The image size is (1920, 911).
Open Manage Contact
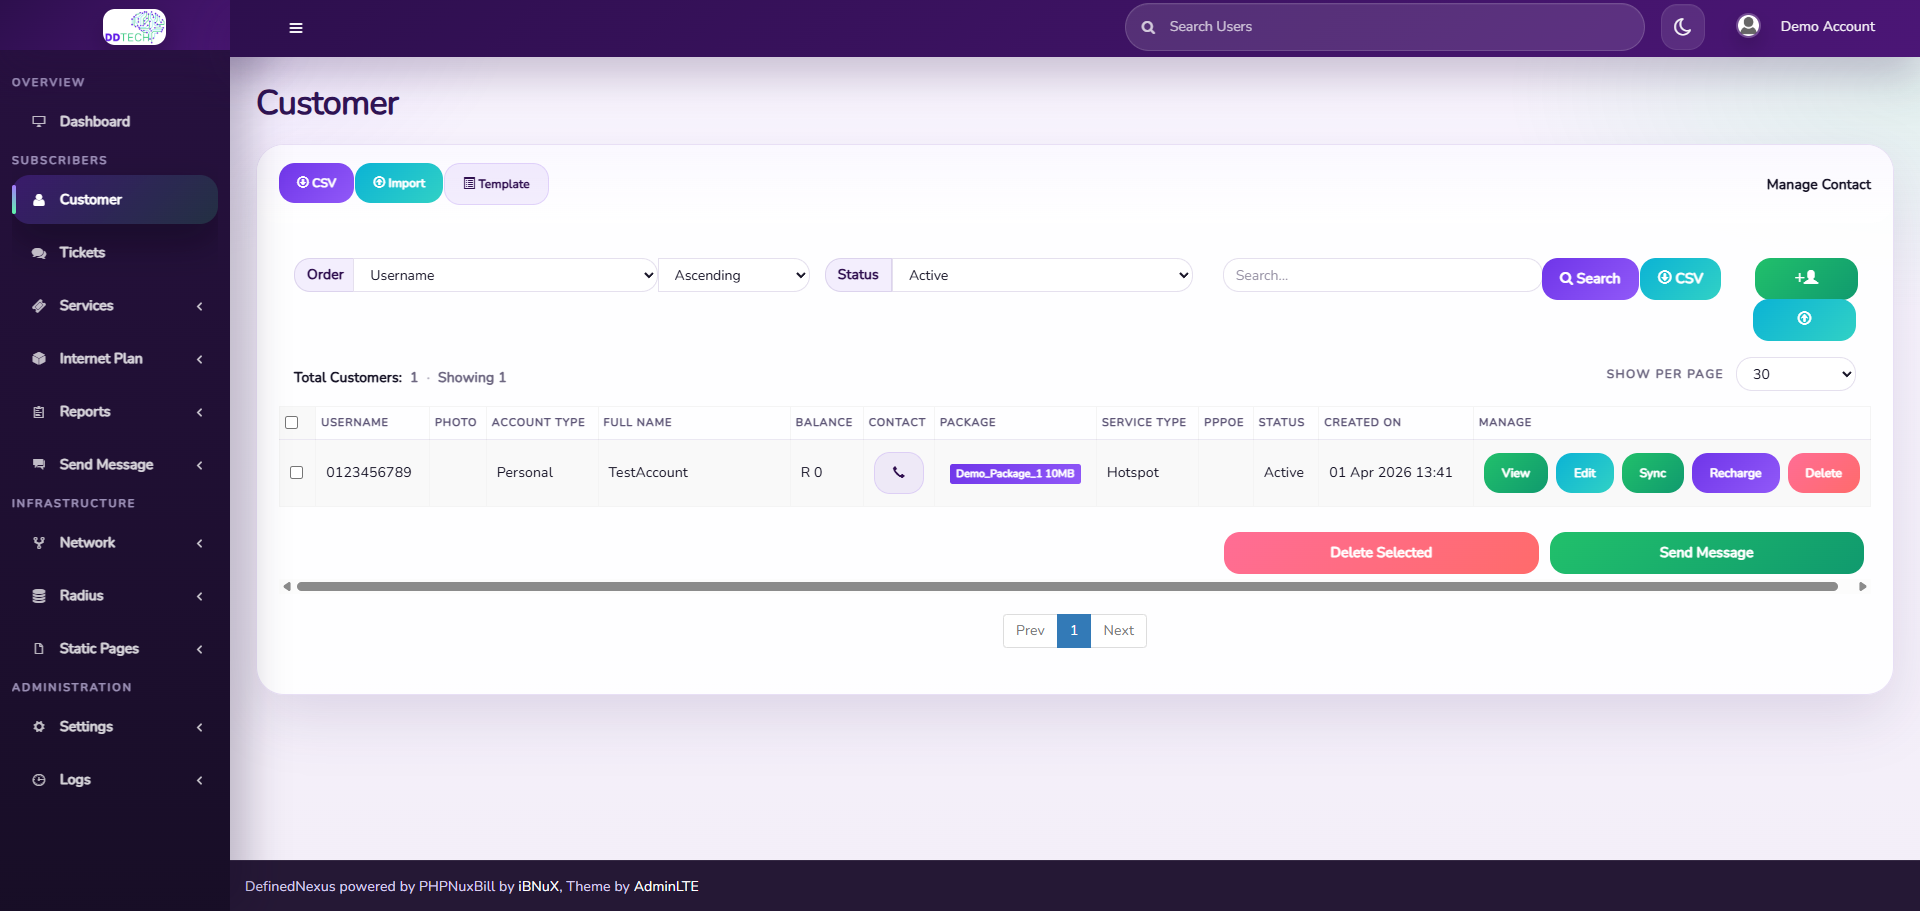point(1818,184)
